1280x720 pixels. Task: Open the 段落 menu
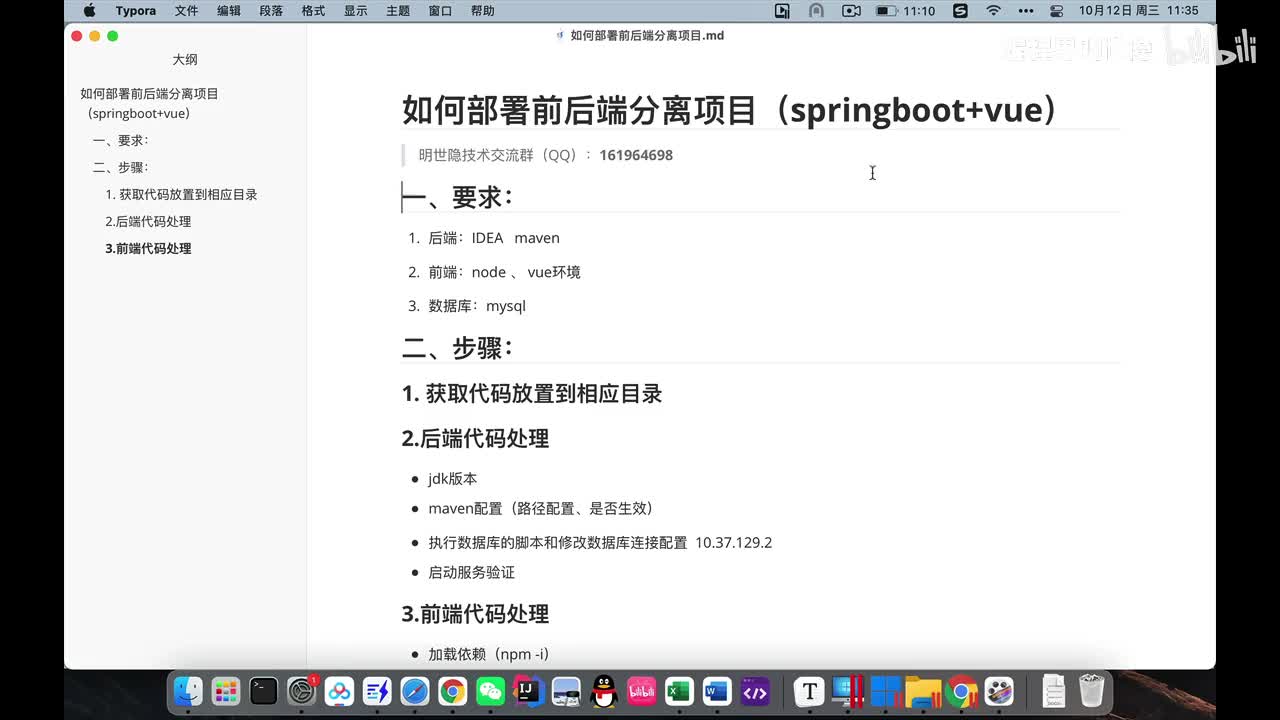tap(271, 11)
